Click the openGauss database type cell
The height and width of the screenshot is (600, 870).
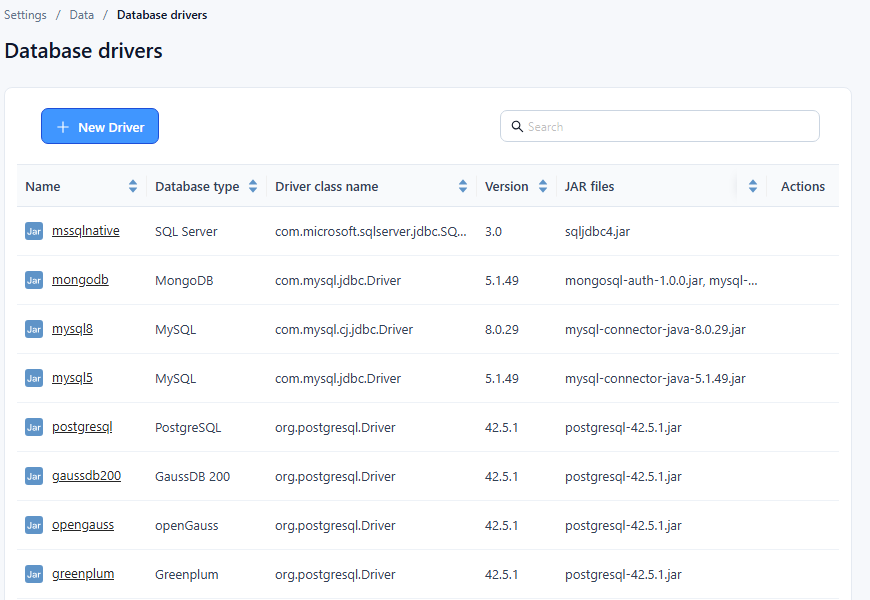tap(186, 525)
